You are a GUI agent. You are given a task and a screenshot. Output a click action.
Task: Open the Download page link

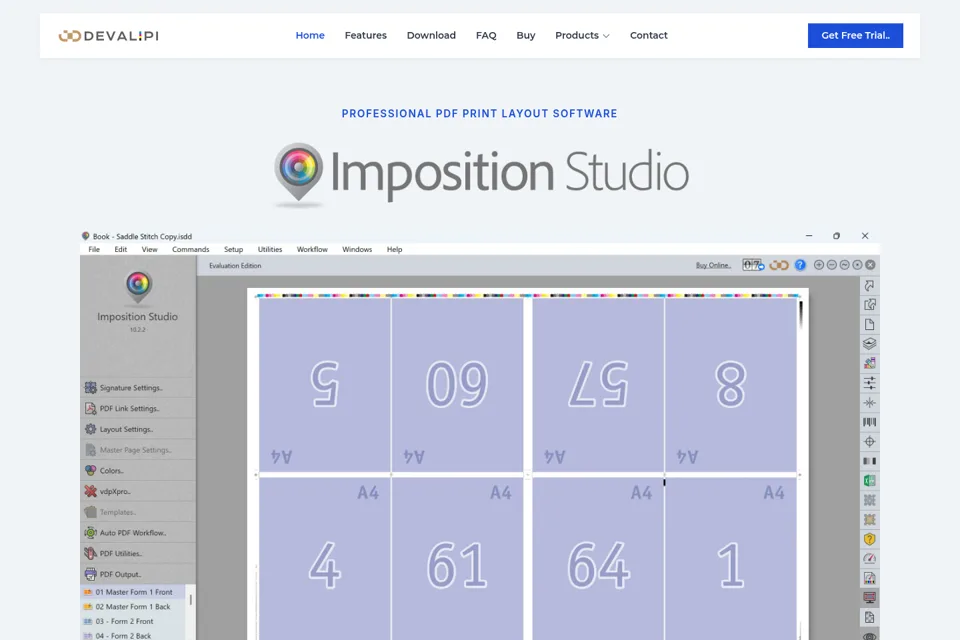pos(431,36)
